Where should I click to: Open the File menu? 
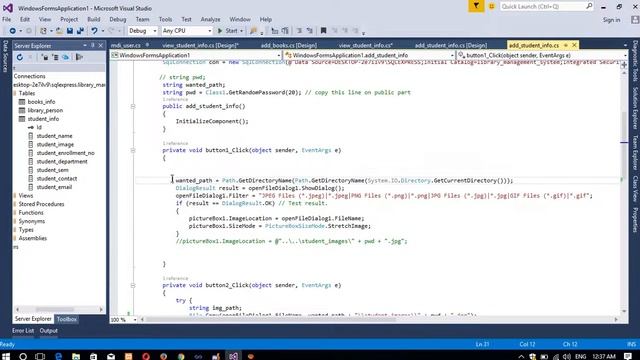tap(7, 19)
